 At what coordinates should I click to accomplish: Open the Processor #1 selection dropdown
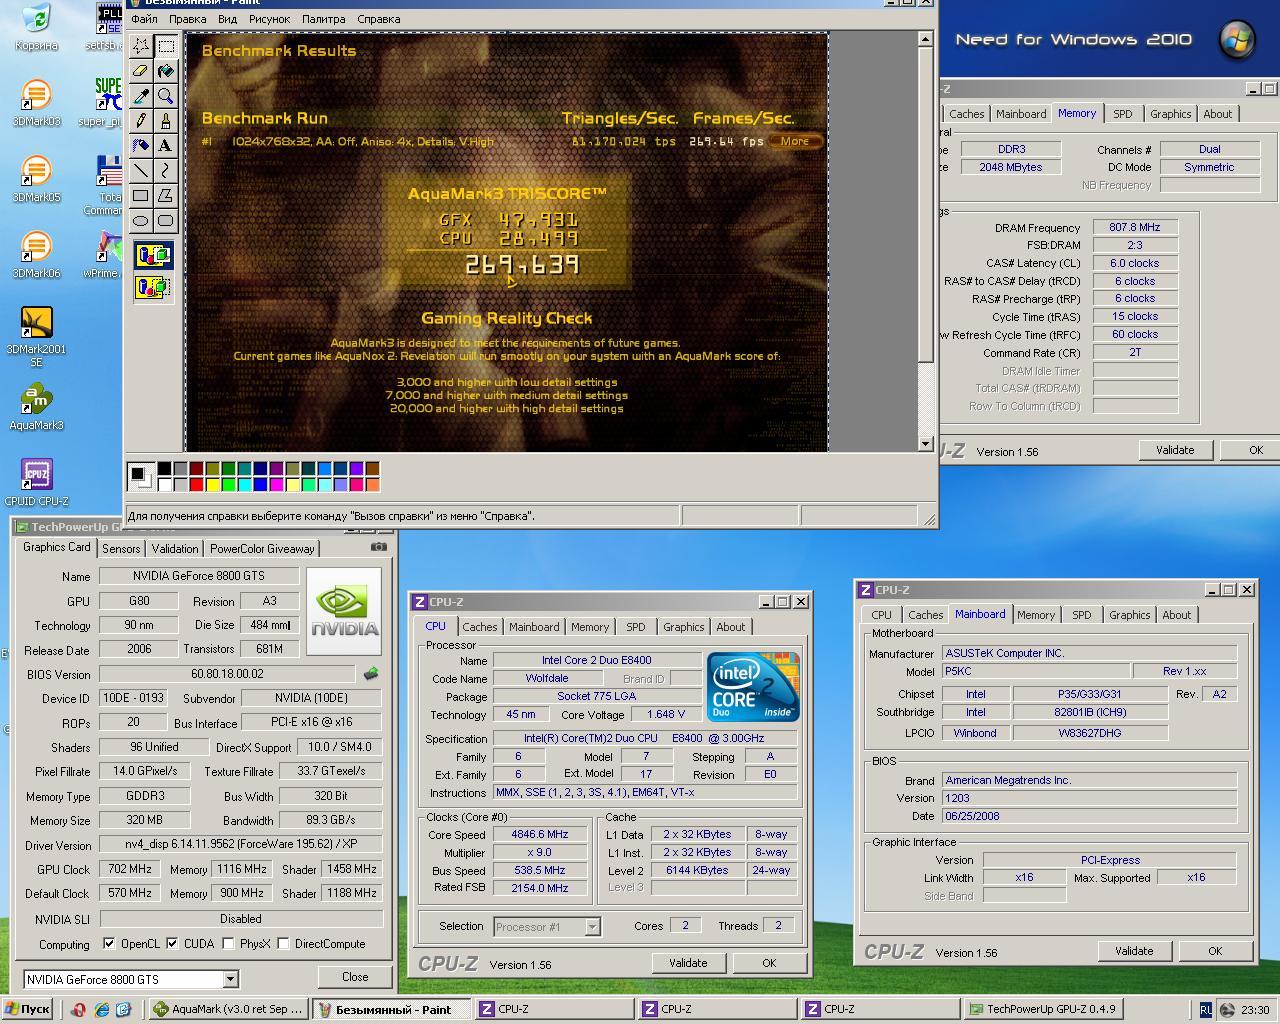(x=592, y=926)
